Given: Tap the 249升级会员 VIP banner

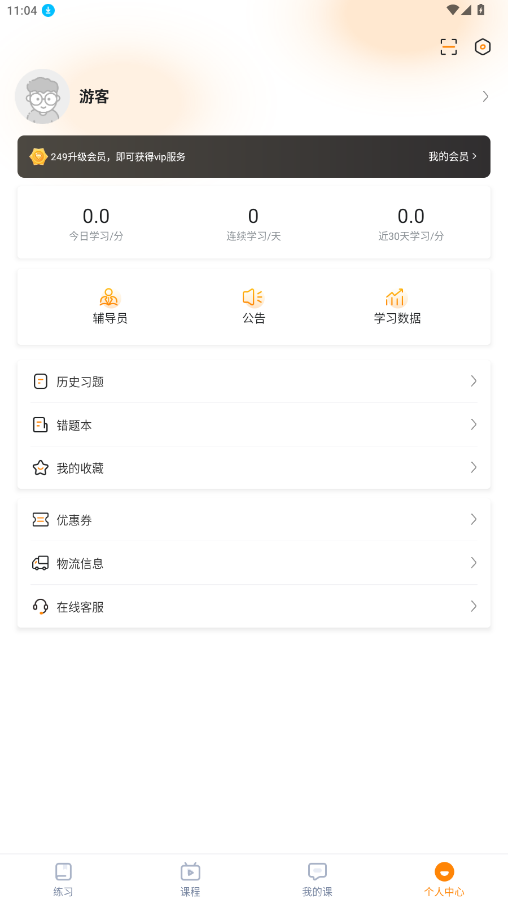Looking at the screenshot, I should [x=254, y=157].
